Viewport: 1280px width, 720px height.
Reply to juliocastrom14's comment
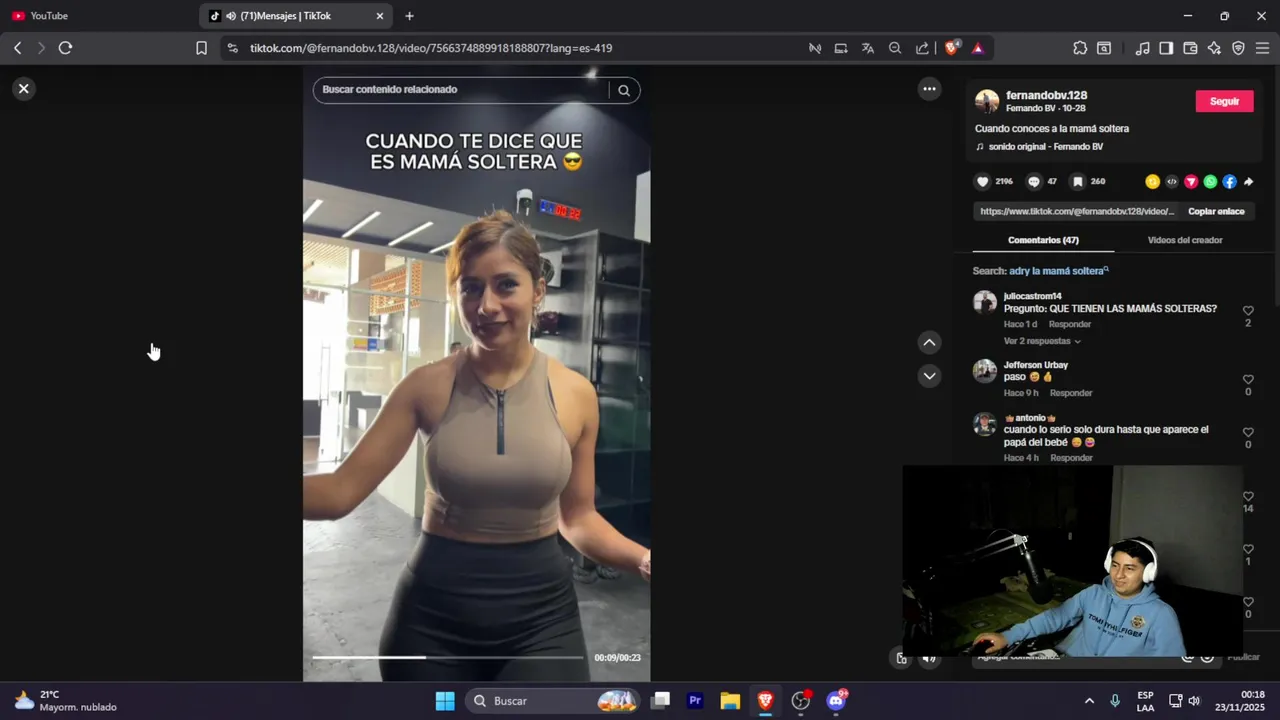coord(1070,324)
